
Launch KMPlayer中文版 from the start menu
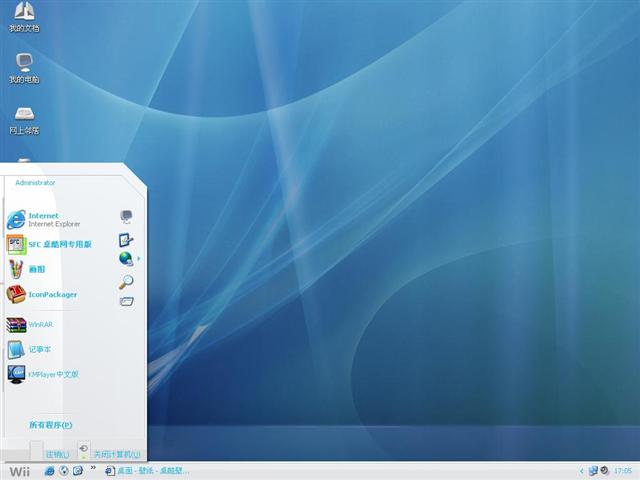[42, 374]
